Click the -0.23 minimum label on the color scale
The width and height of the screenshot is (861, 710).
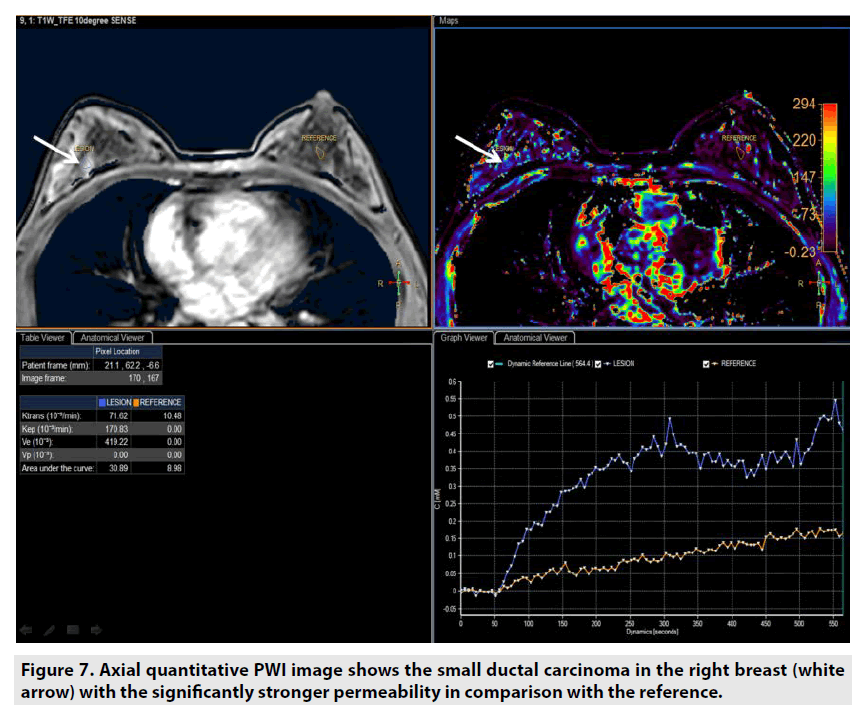tap(800, 252)
